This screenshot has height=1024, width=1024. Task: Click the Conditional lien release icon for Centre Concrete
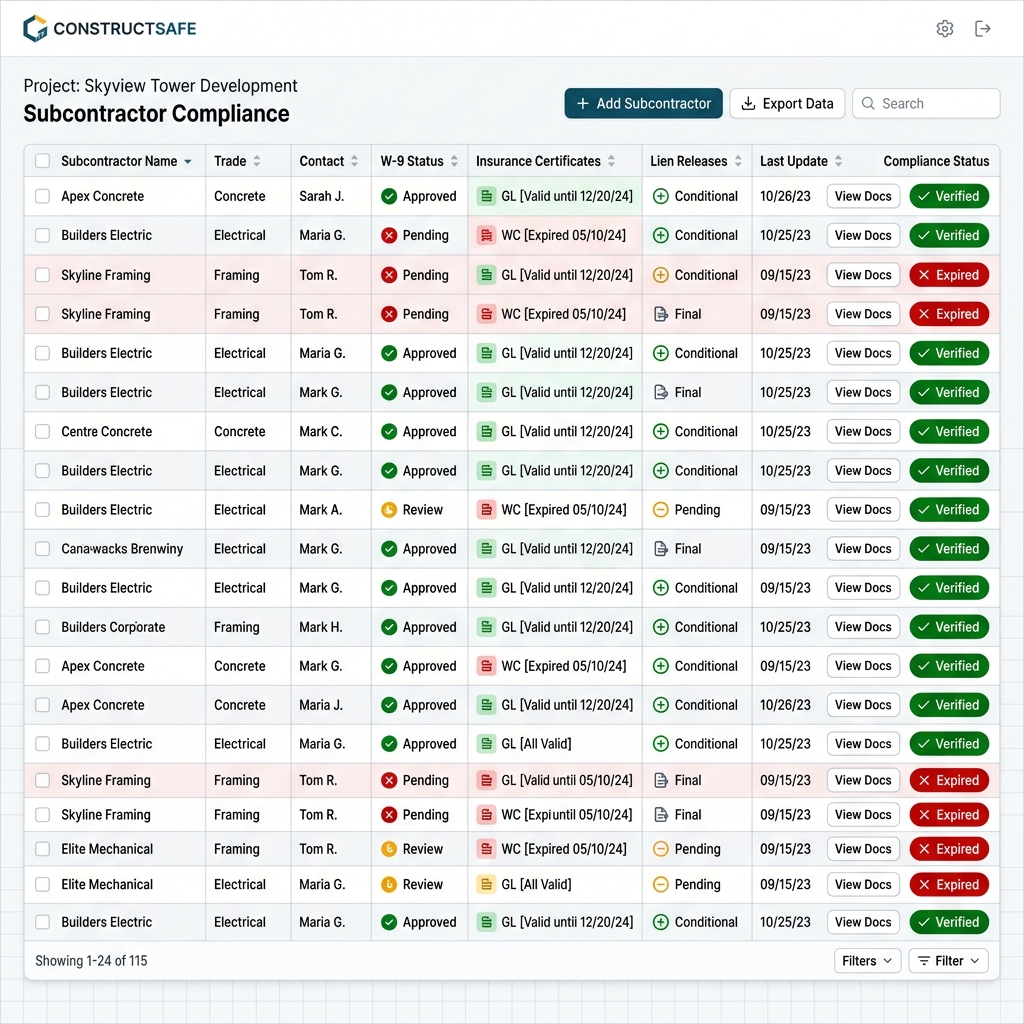660,431
